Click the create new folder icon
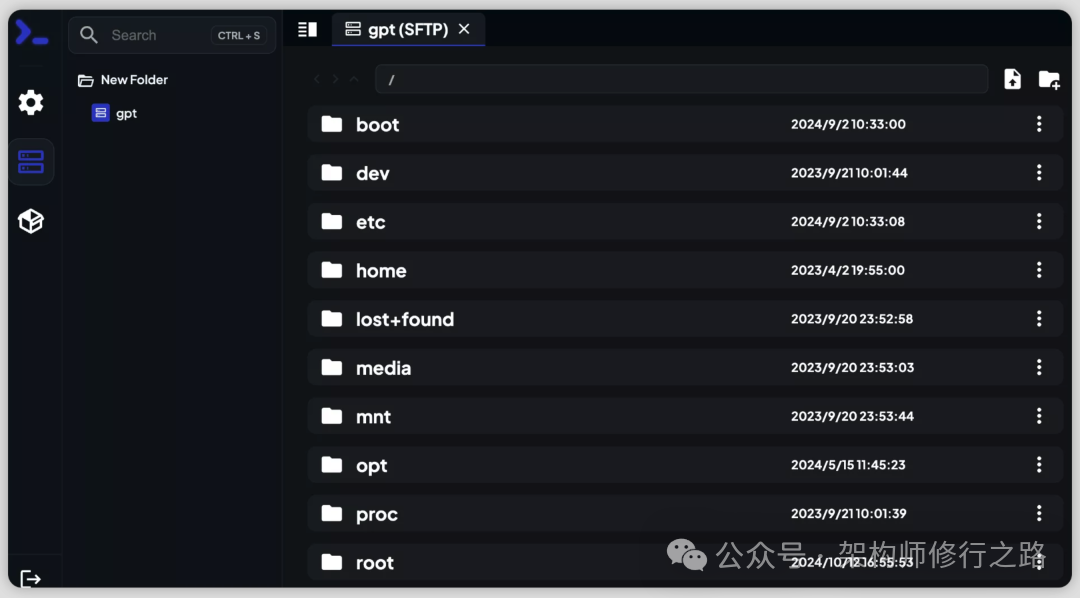 coord(1048,80)
